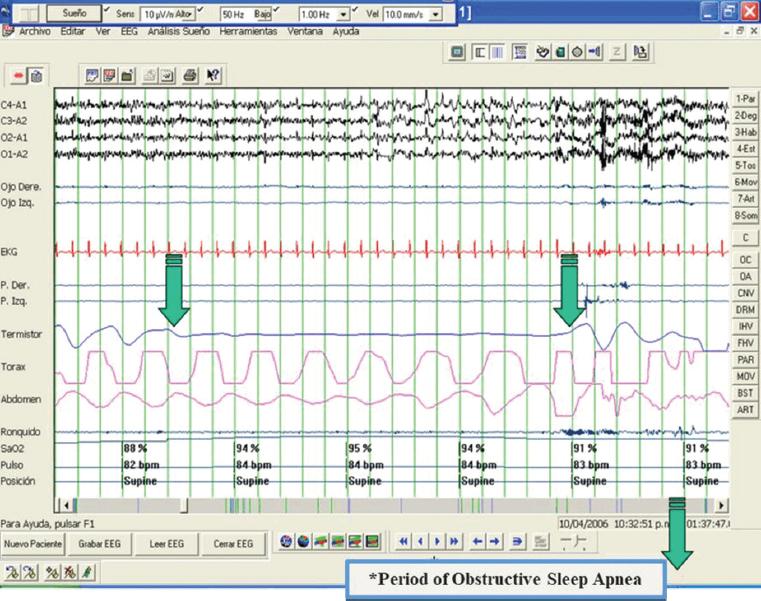Open the 1.00 Hz filter dropdown
This screenshot has height=601, width=761.
click(344, 16)
